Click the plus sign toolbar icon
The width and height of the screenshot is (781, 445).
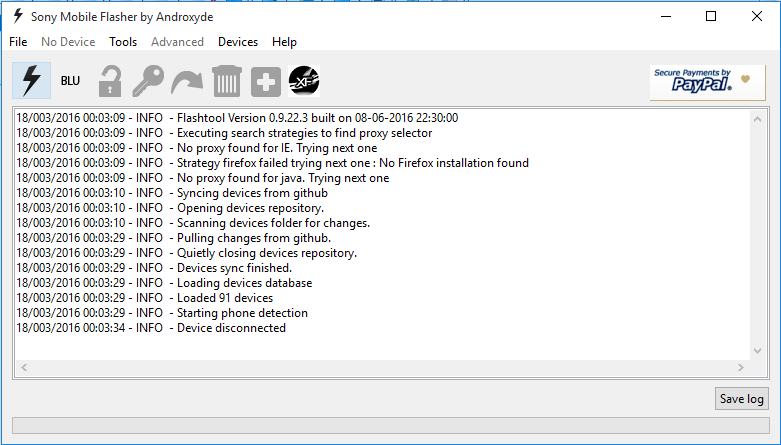(x=265, y=81)
